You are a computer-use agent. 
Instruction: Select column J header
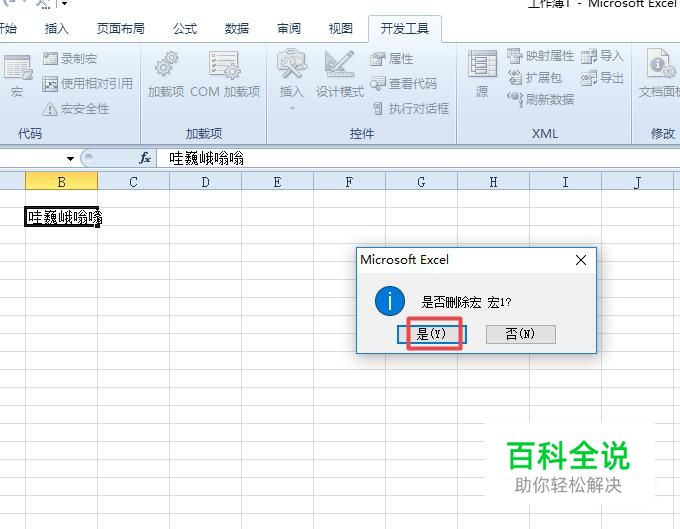pos(638,182)
